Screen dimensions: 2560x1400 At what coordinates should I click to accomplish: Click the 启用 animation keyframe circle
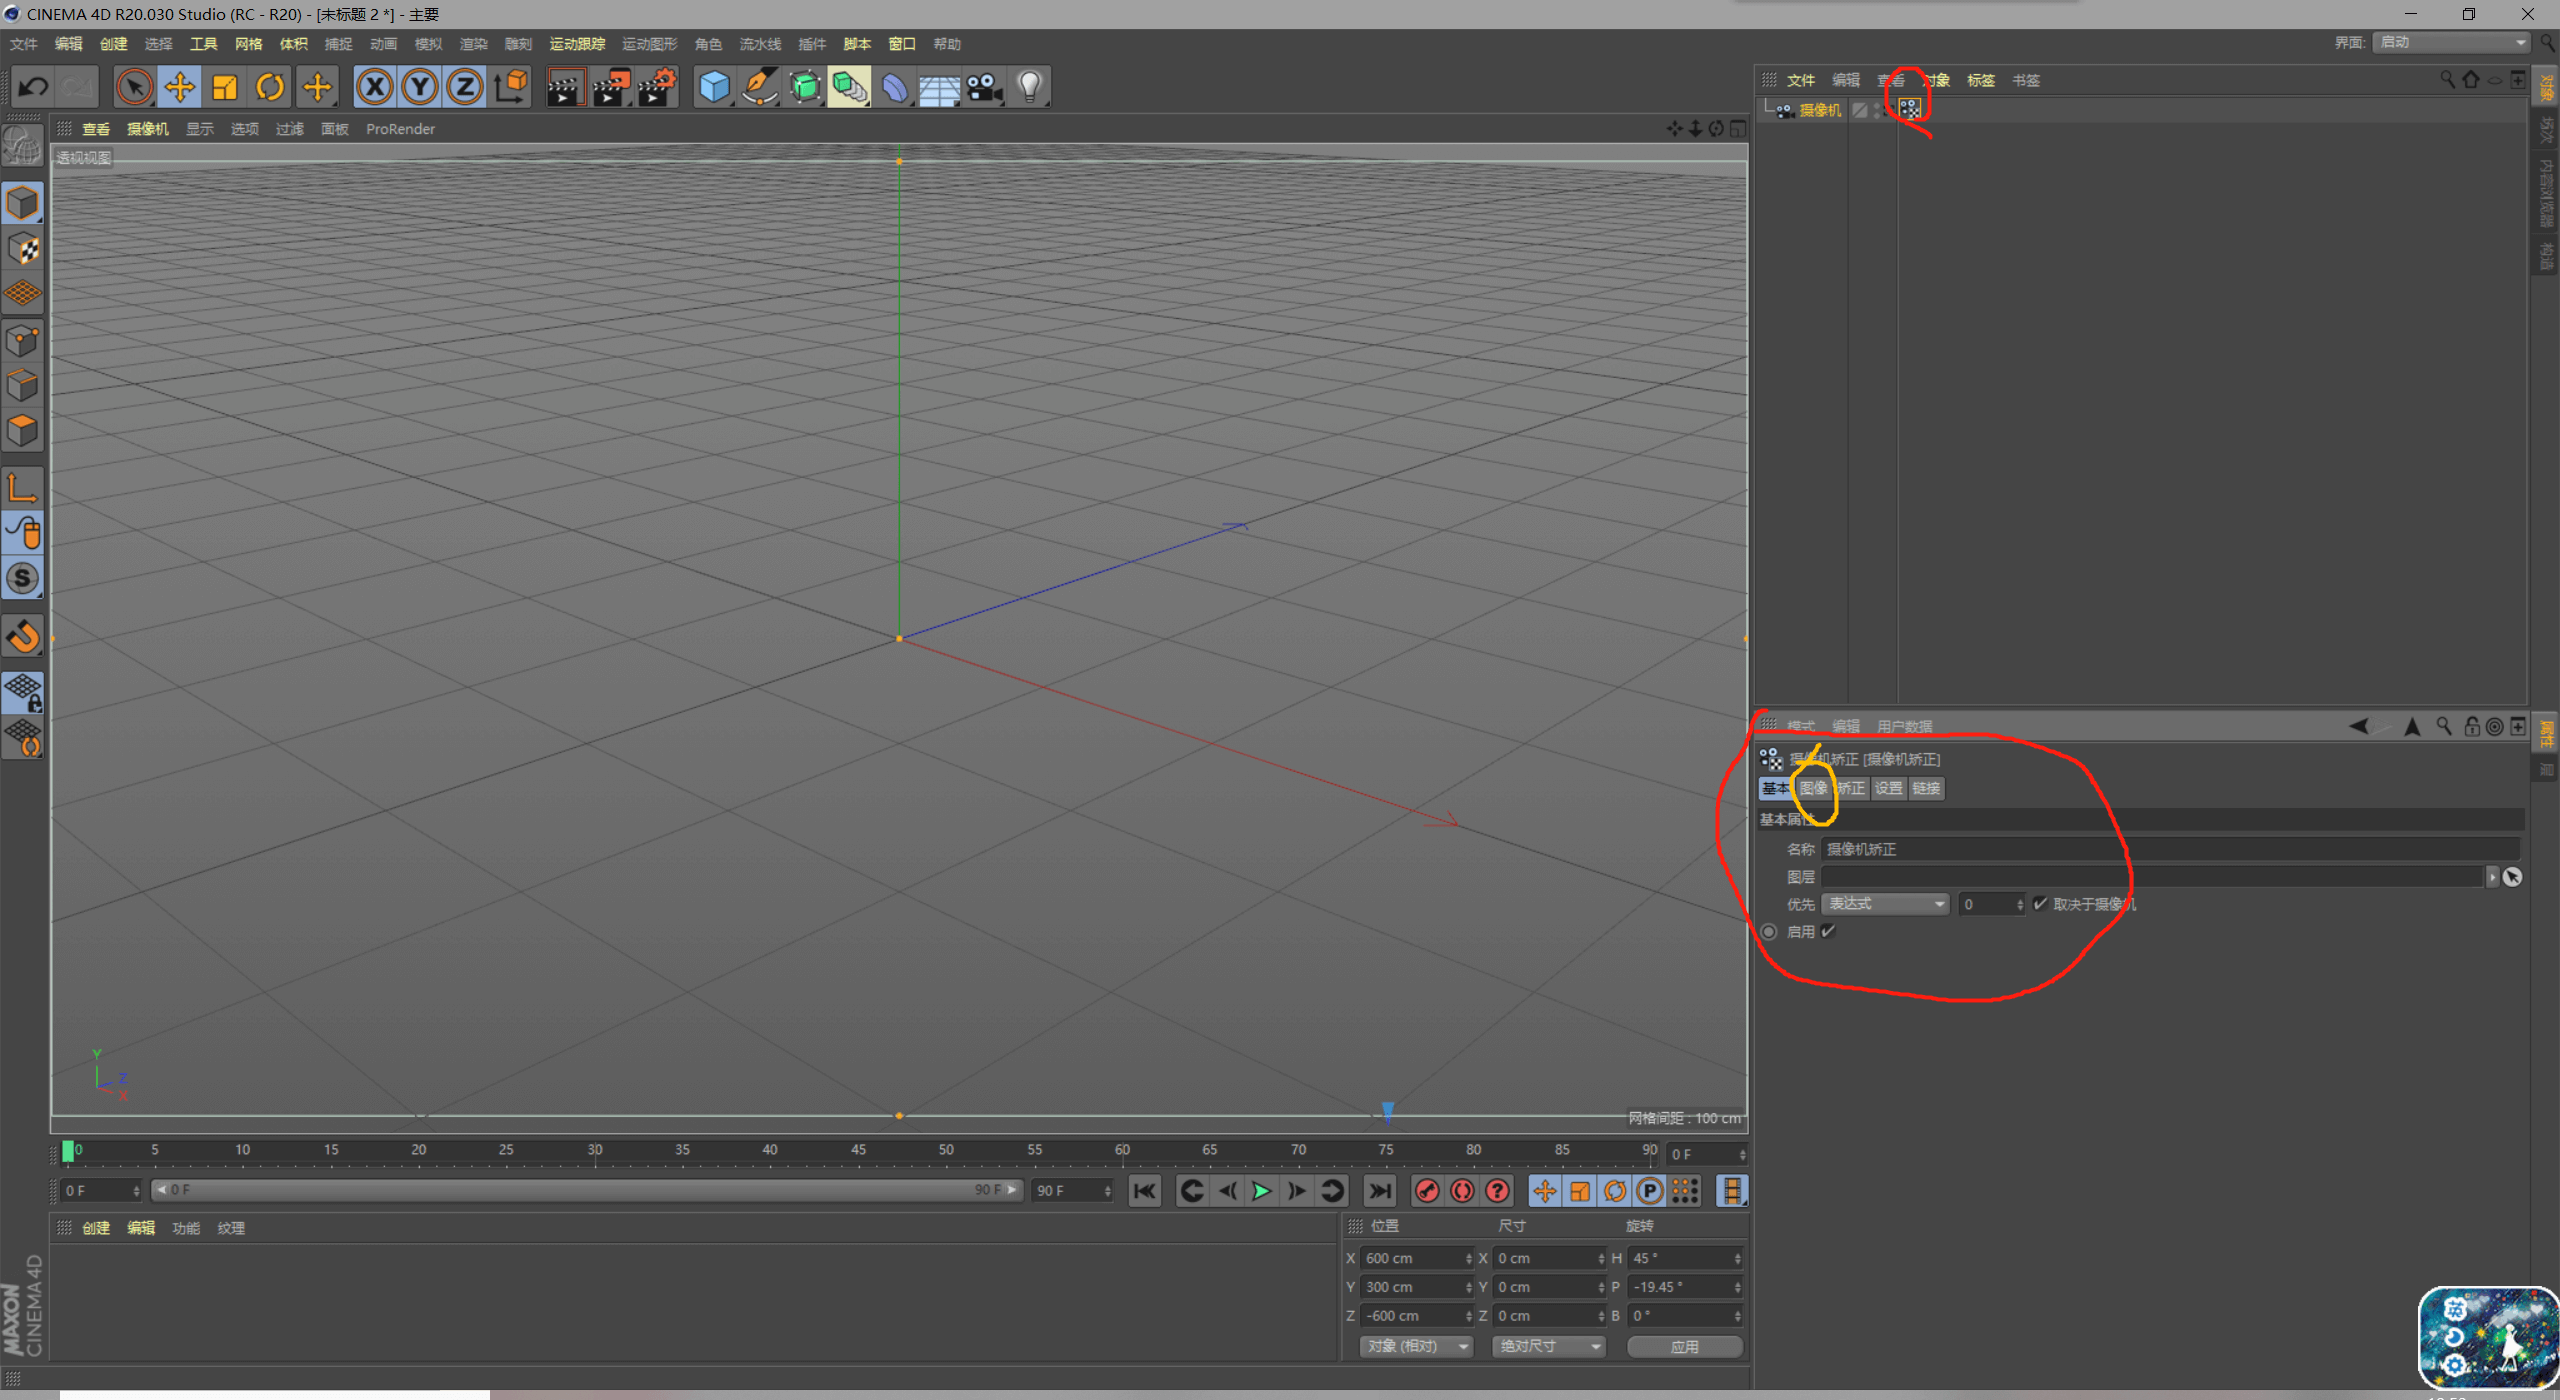[x=1769, y=931]
